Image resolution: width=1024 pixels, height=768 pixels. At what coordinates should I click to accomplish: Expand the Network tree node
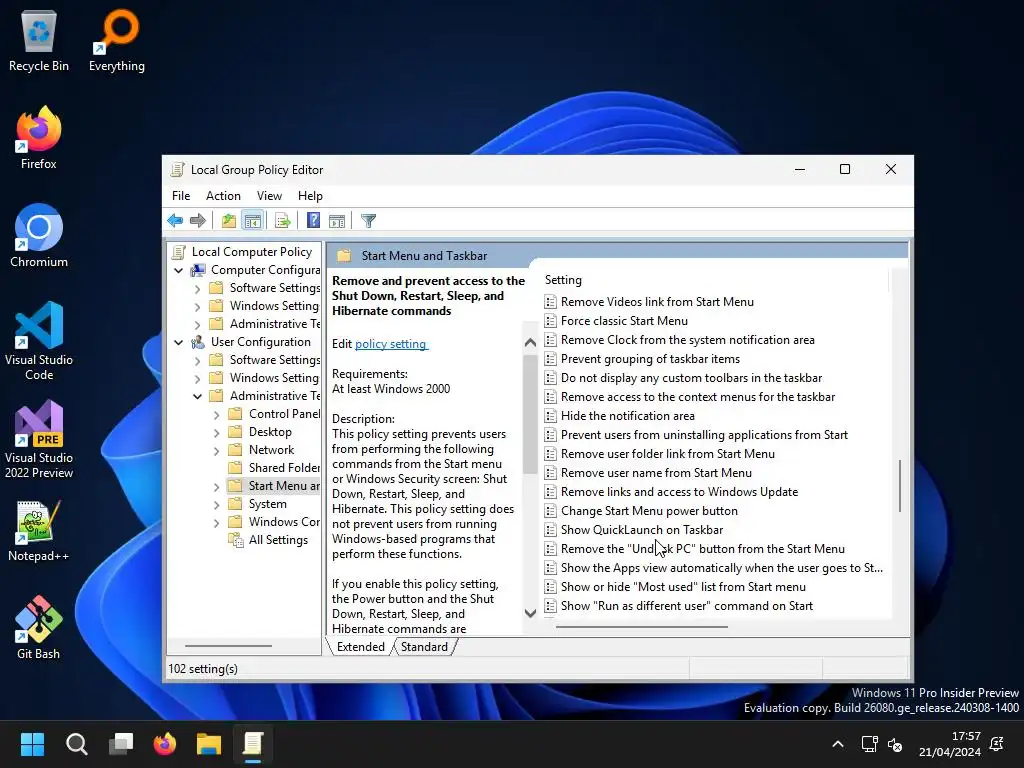click(x=216, y=451)
